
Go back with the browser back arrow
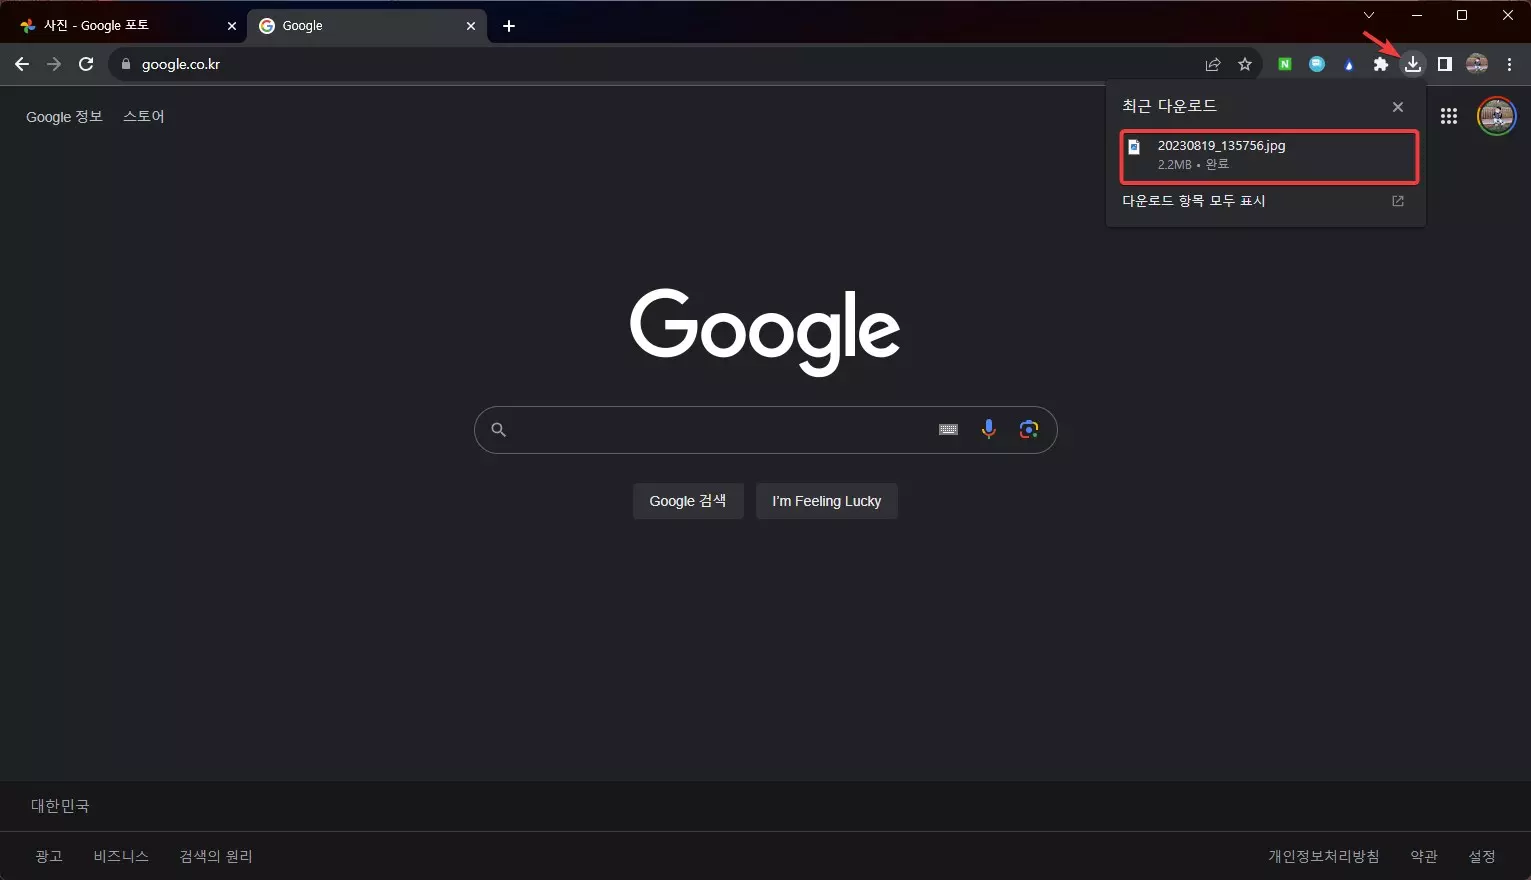22,64
